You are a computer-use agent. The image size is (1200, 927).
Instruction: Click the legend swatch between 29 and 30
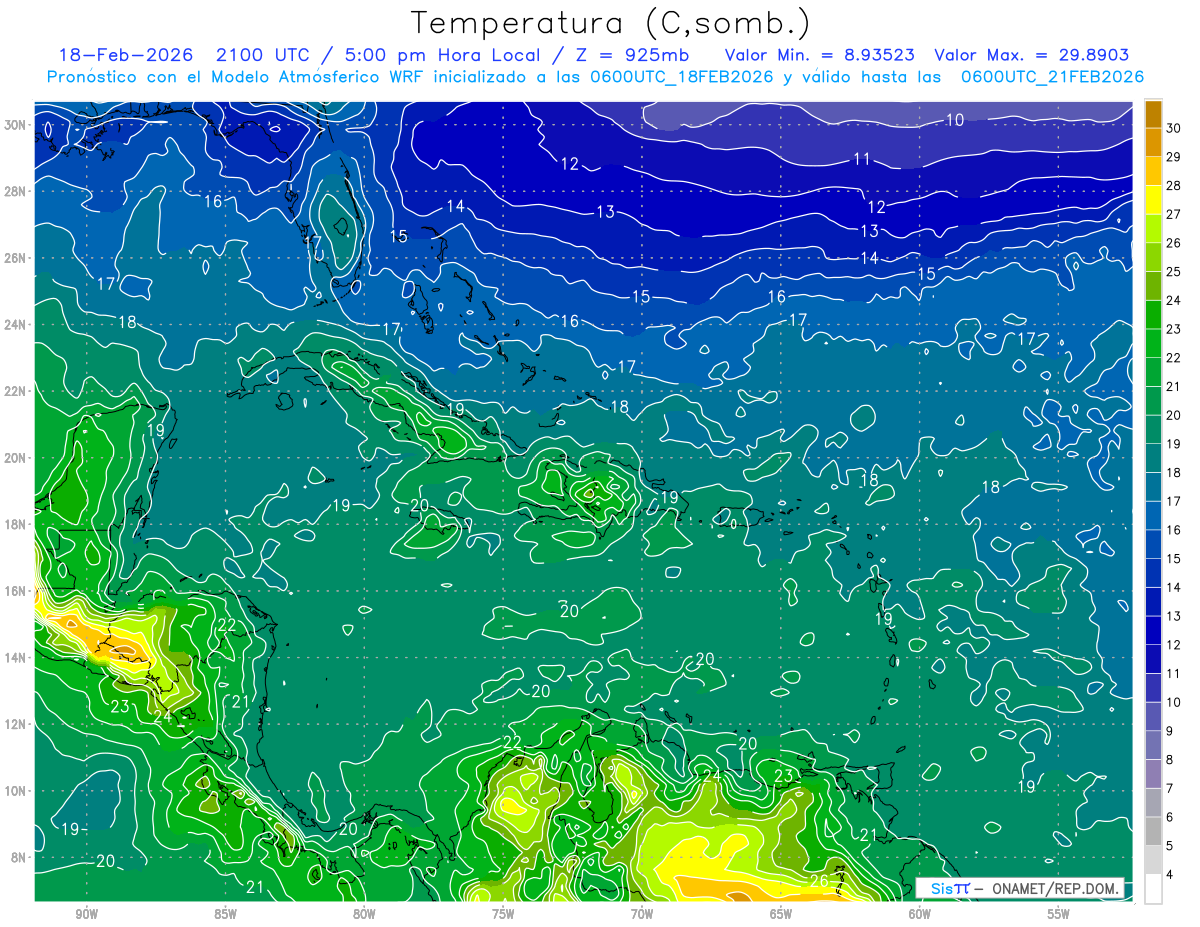click(1153, 143)
